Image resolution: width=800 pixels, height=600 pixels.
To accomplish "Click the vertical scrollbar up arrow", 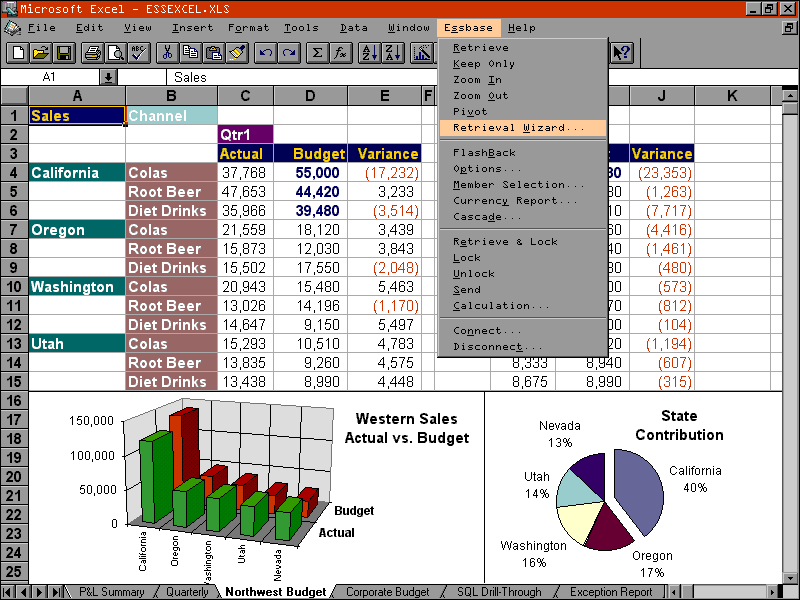I will (x=789, y=95).
